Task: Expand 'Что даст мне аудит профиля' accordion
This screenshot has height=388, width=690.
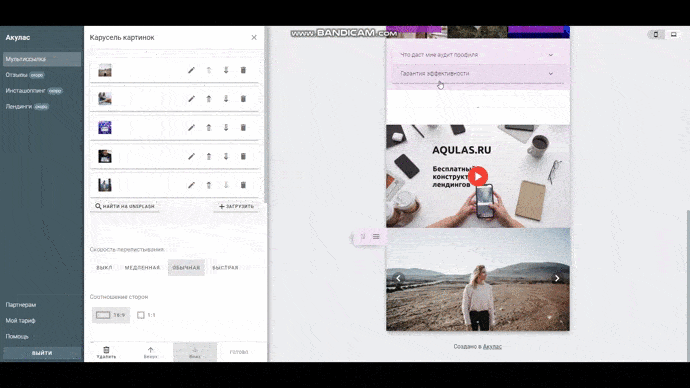Action: (477, 55)
